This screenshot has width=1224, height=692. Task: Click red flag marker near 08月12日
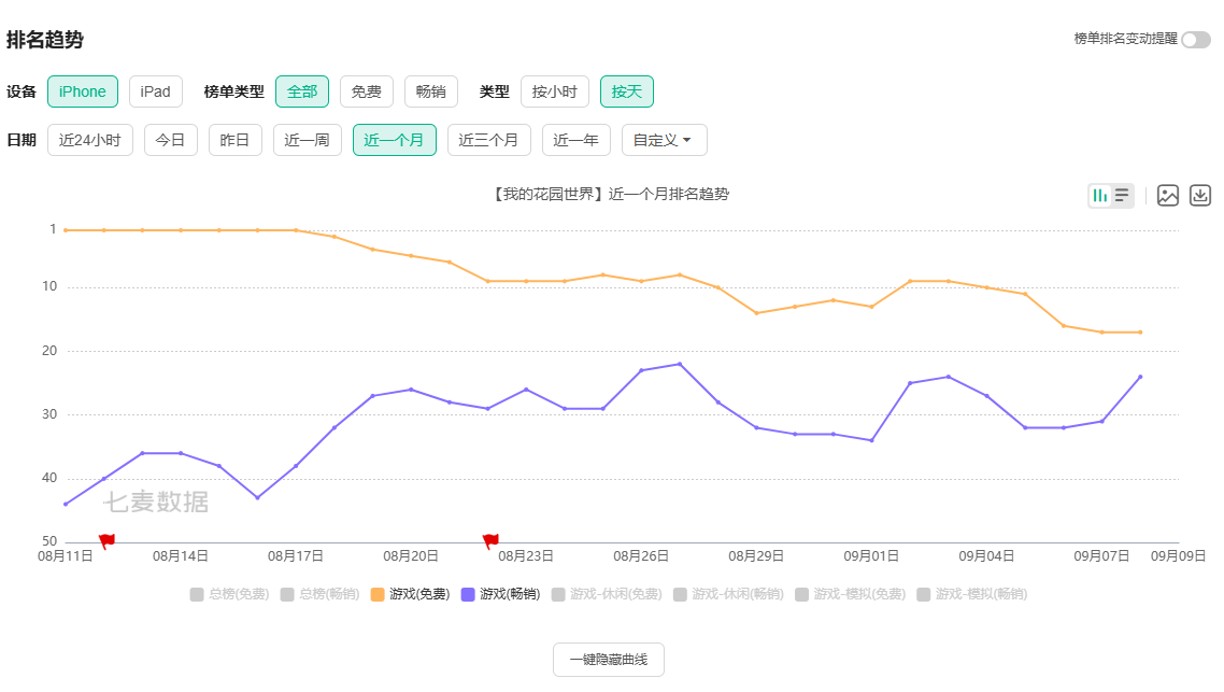[106, 541]
